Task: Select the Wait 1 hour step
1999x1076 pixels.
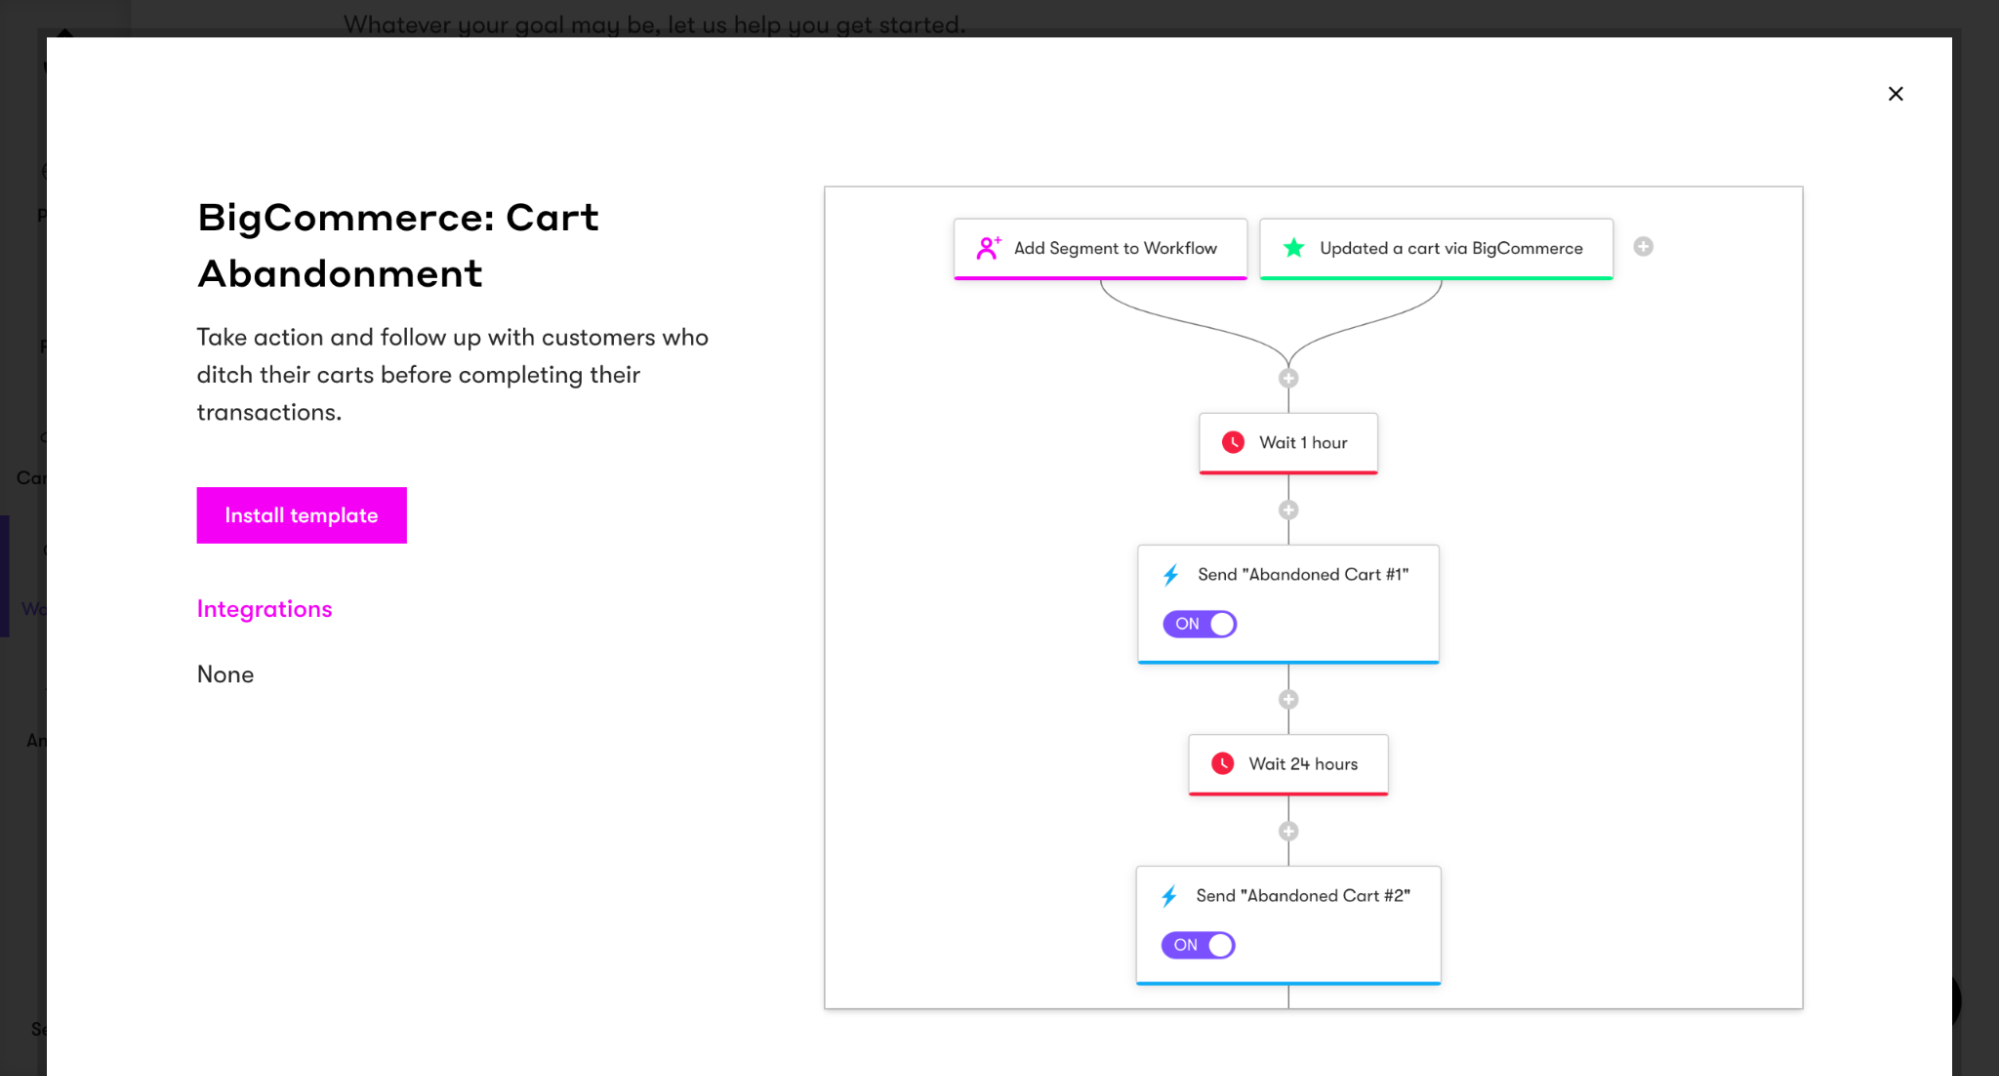Action: [x=1288, y=443]
